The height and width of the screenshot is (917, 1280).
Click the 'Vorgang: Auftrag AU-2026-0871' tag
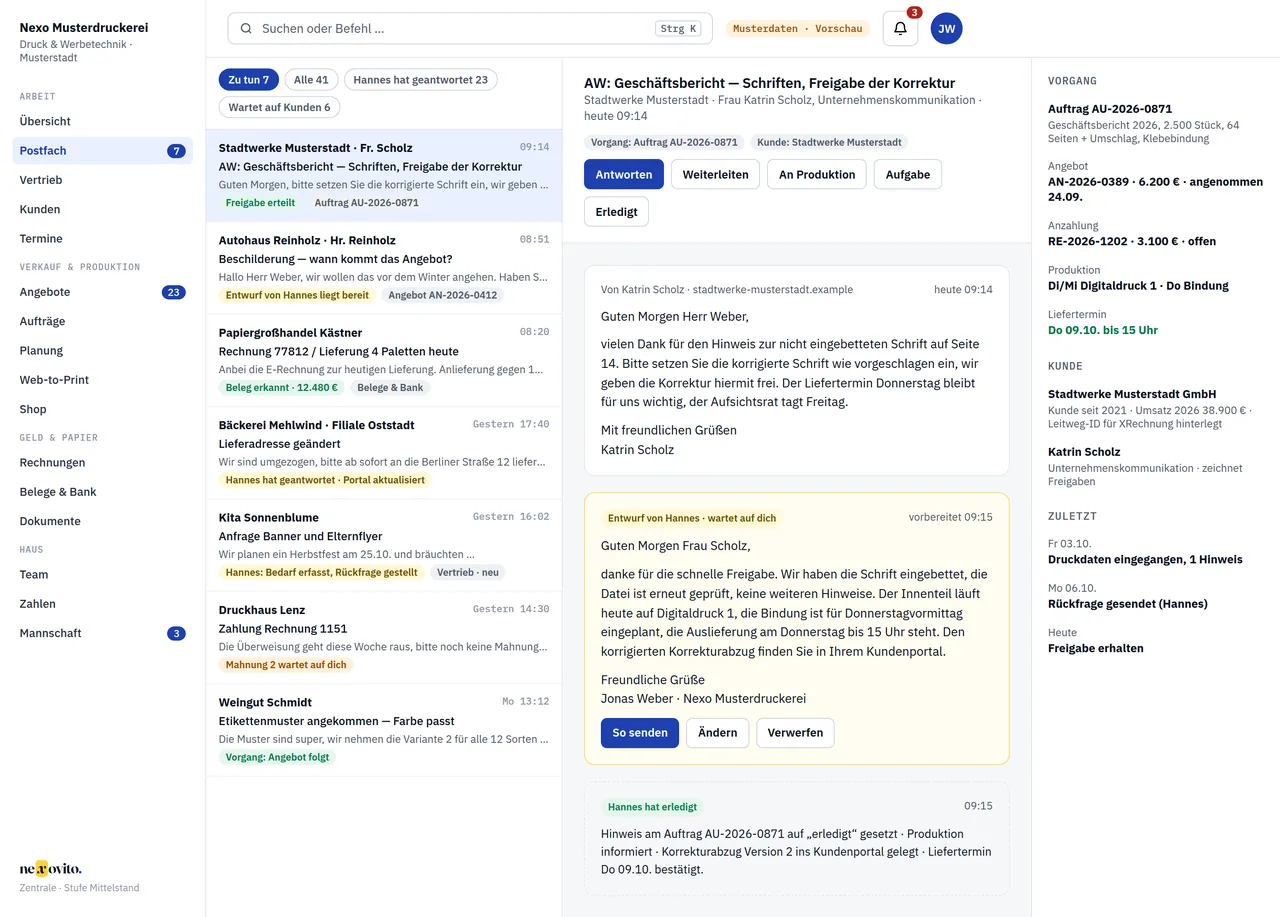pyautogui.click(x=664, y=142)
